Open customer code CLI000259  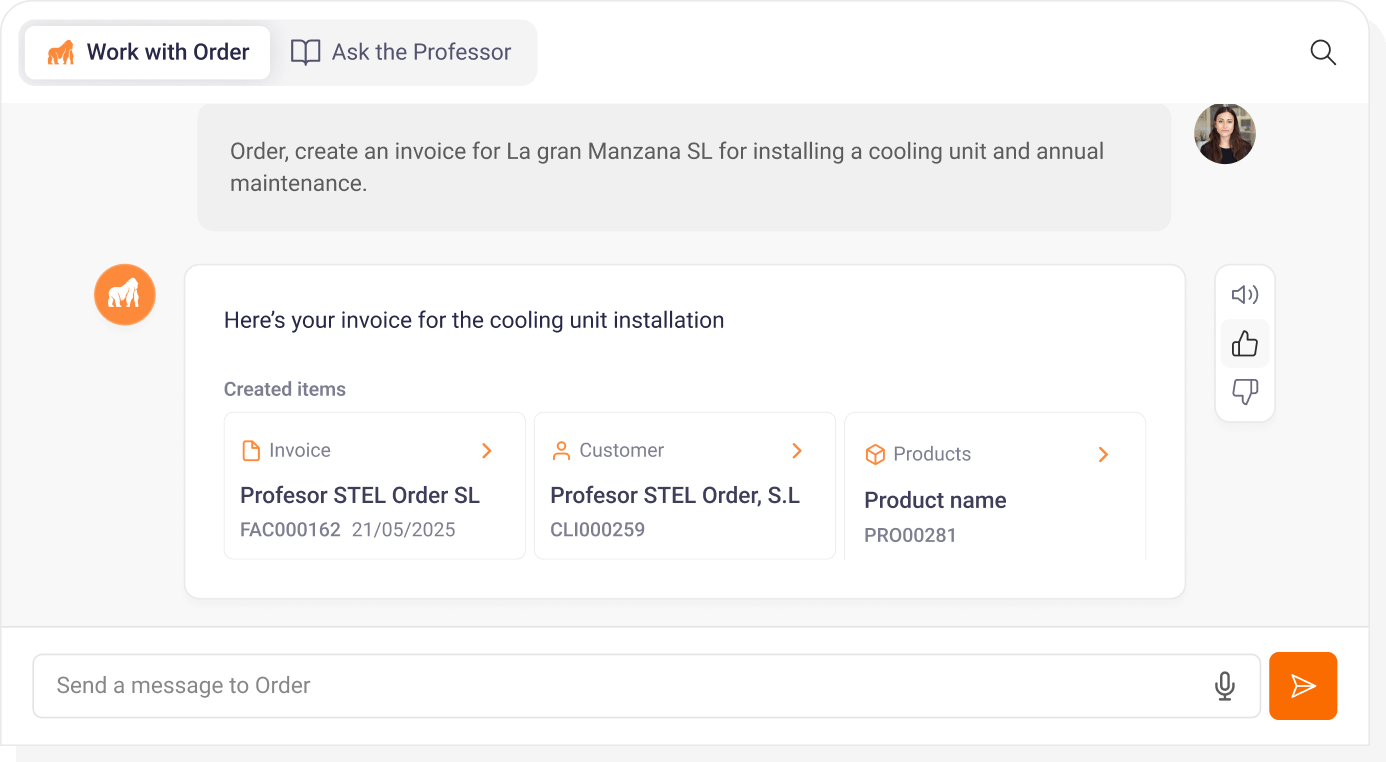tap(597, 530)
